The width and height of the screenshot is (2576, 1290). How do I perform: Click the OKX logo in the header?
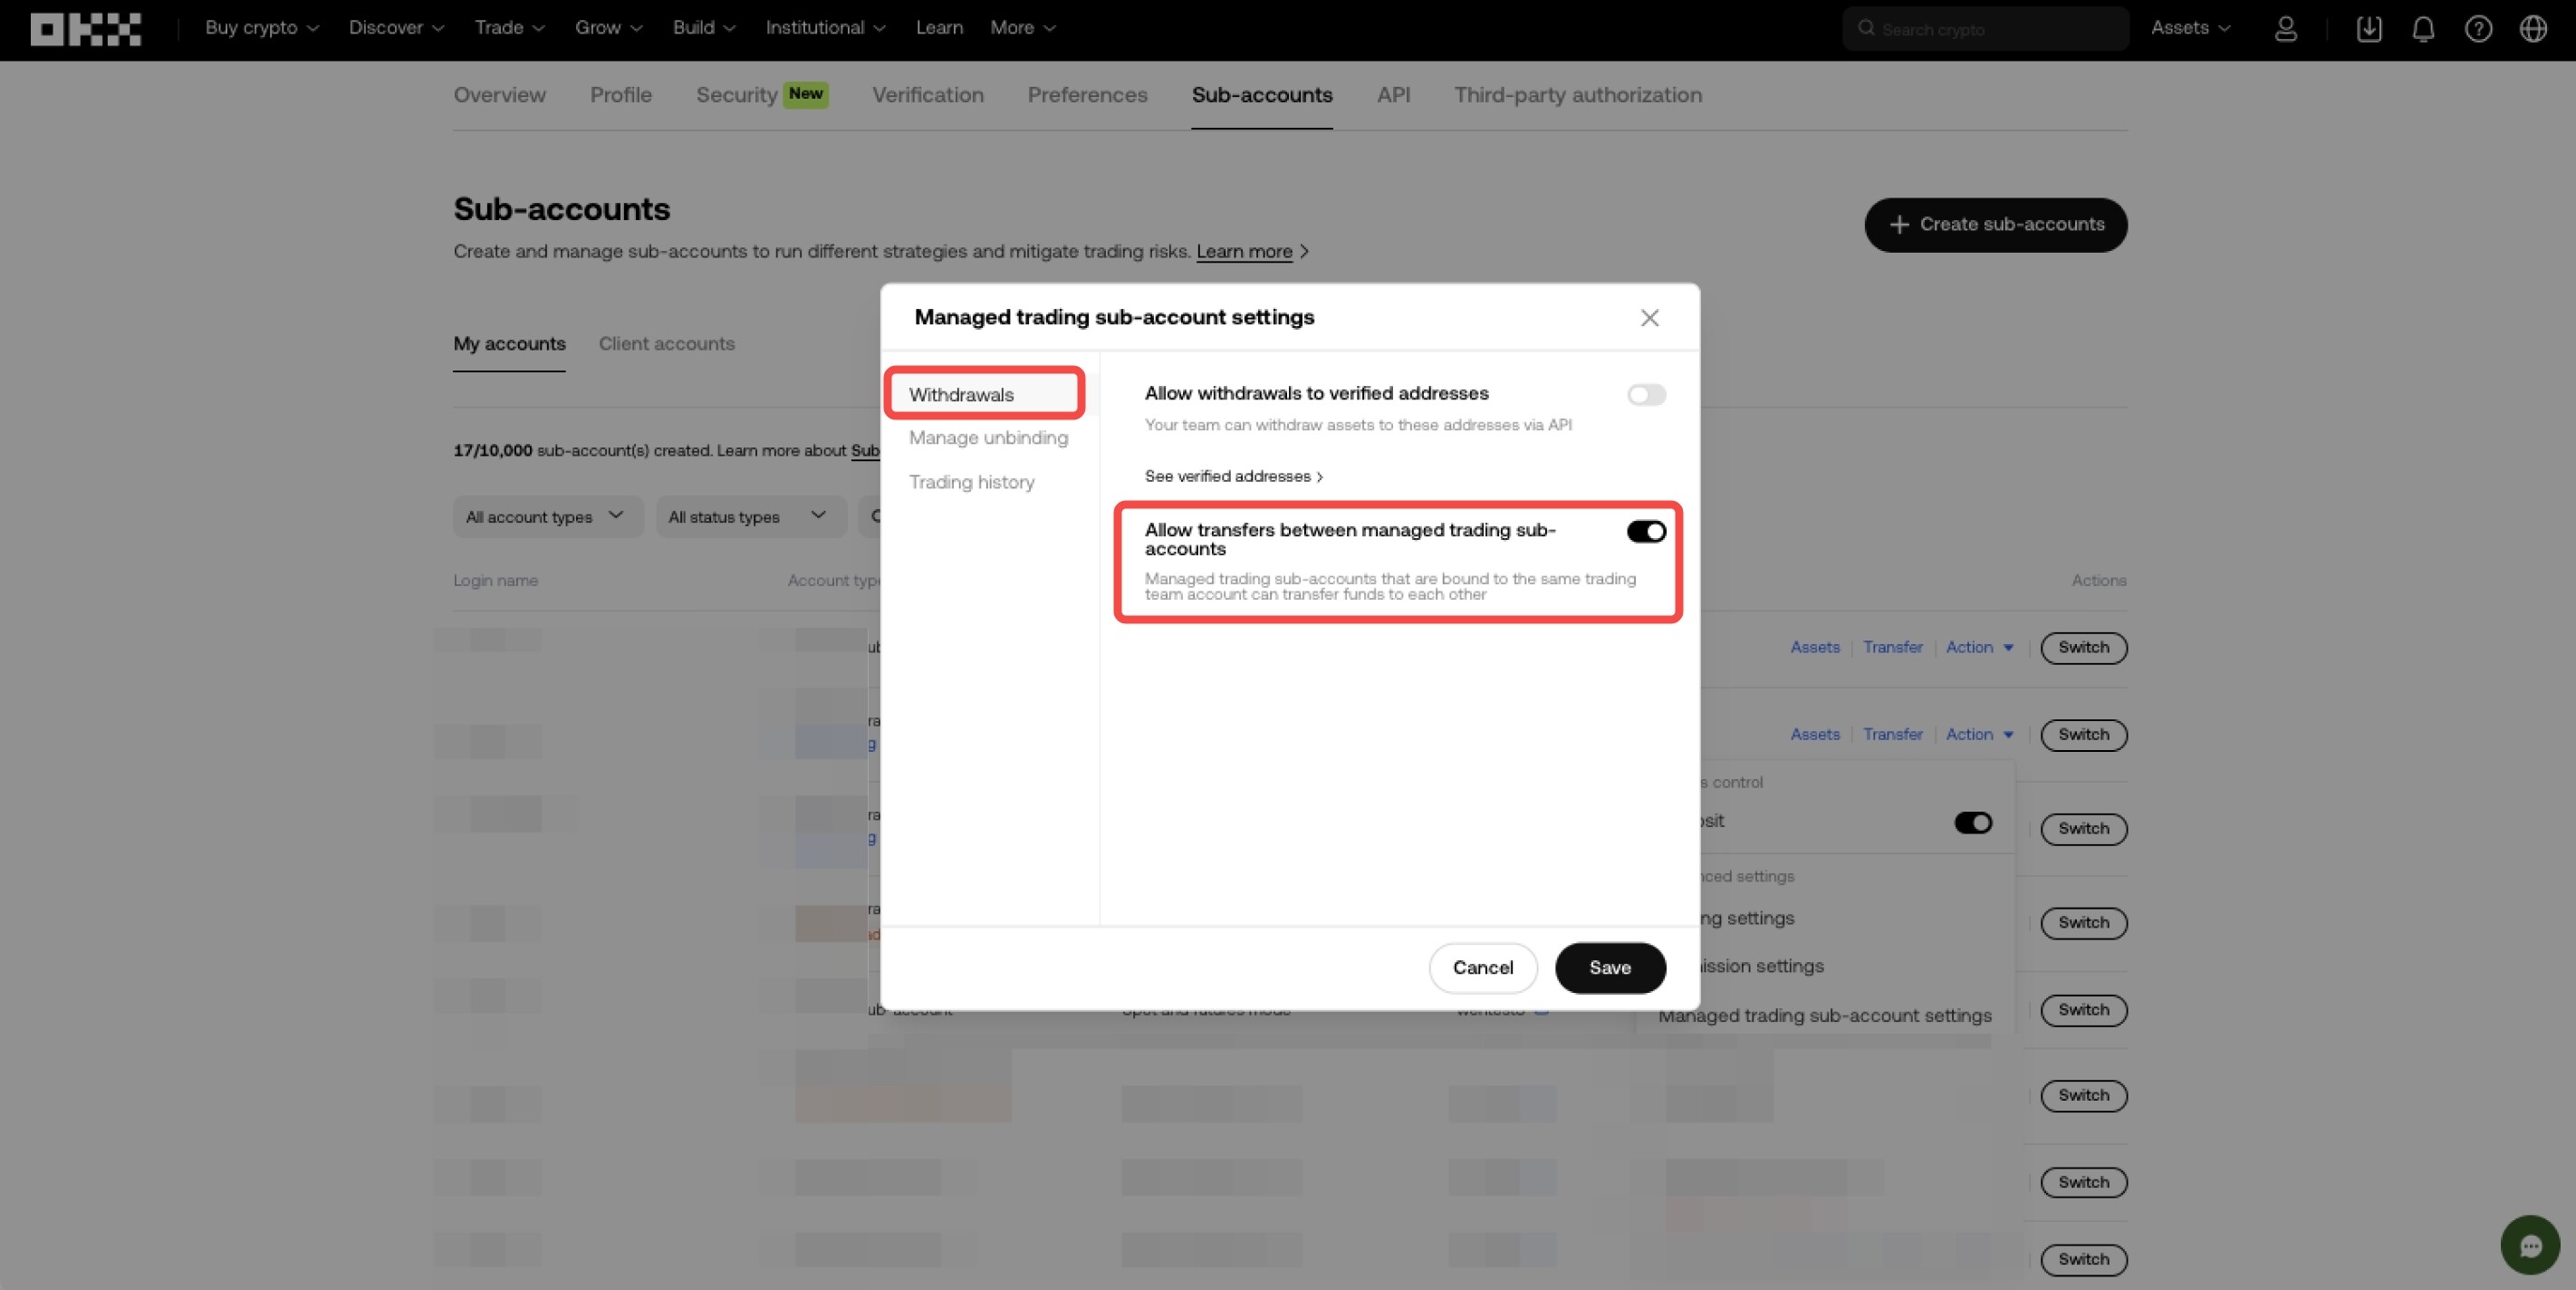(x=85, y=29)
